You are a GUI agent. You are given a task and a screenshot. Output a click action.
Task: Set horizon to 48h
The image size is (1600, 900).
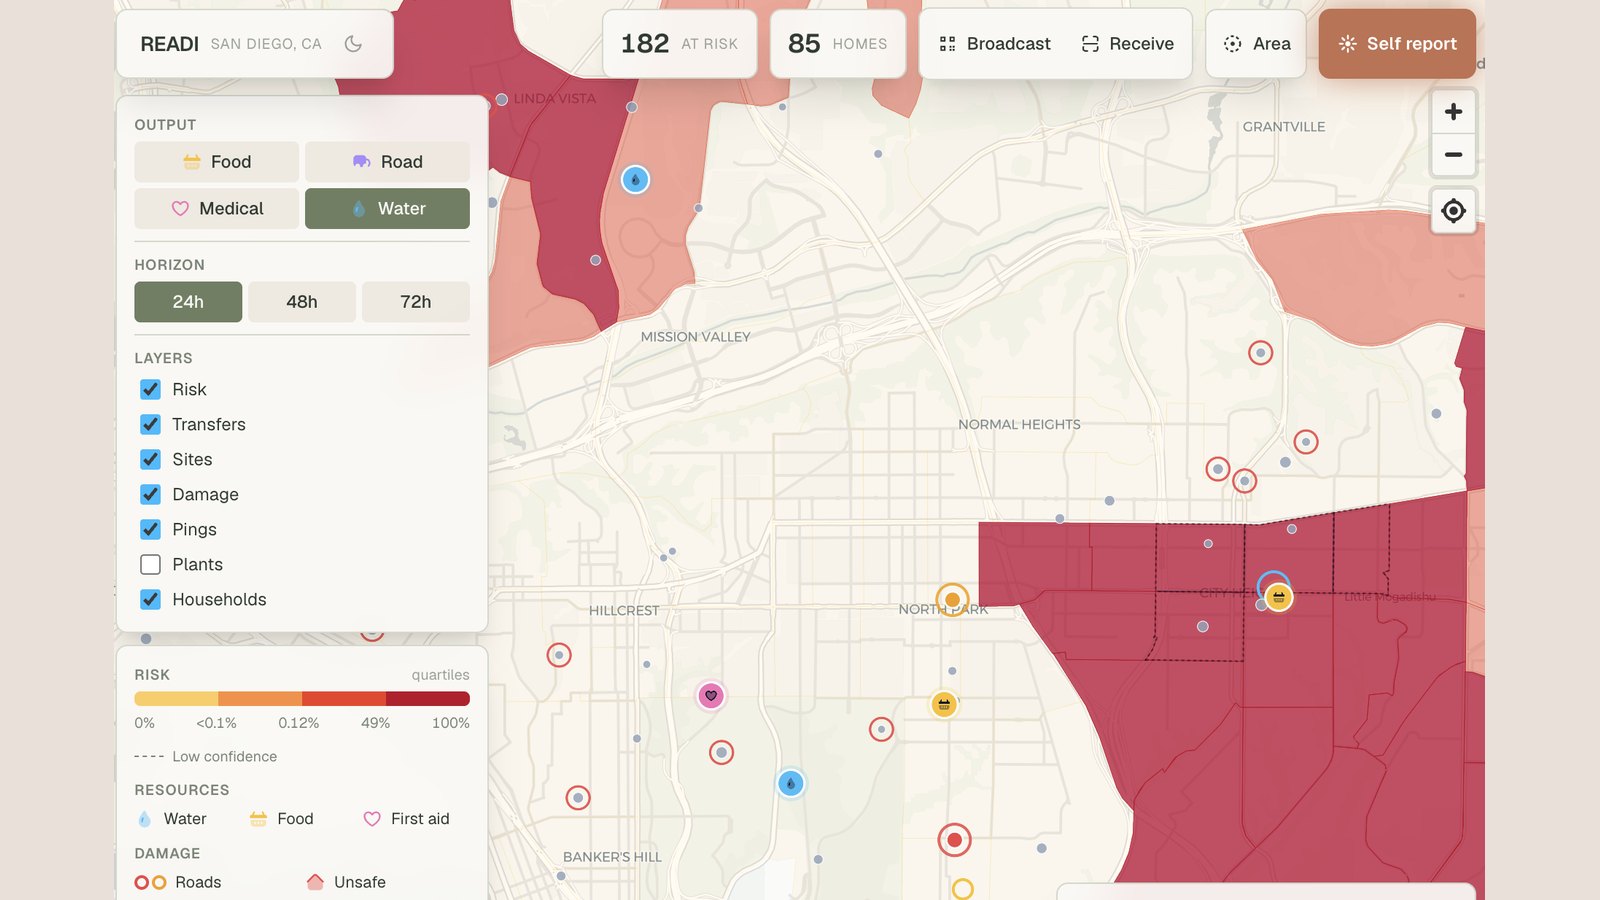pos(302,302)
